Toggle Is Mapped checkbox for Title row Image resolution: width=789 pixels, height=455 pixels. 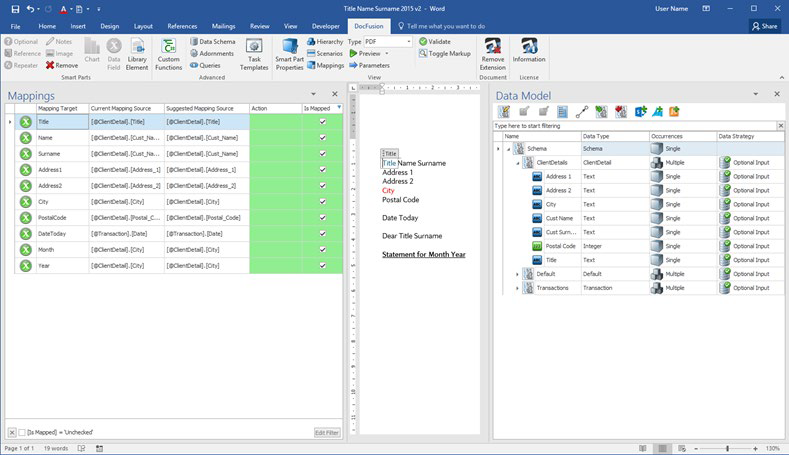click(x=323, y=122)
